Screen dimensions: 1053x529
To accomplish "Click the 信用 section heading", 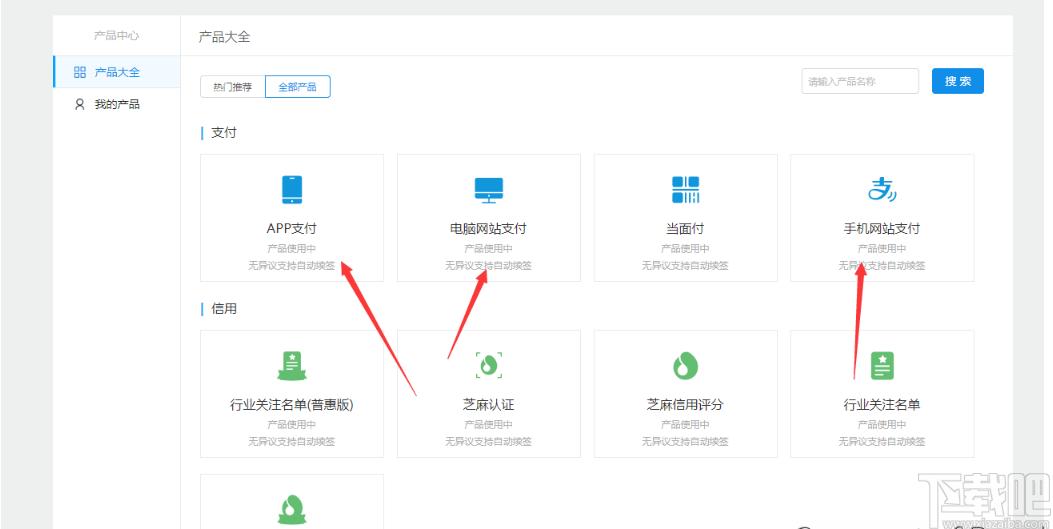I will (x=224, y=309).
